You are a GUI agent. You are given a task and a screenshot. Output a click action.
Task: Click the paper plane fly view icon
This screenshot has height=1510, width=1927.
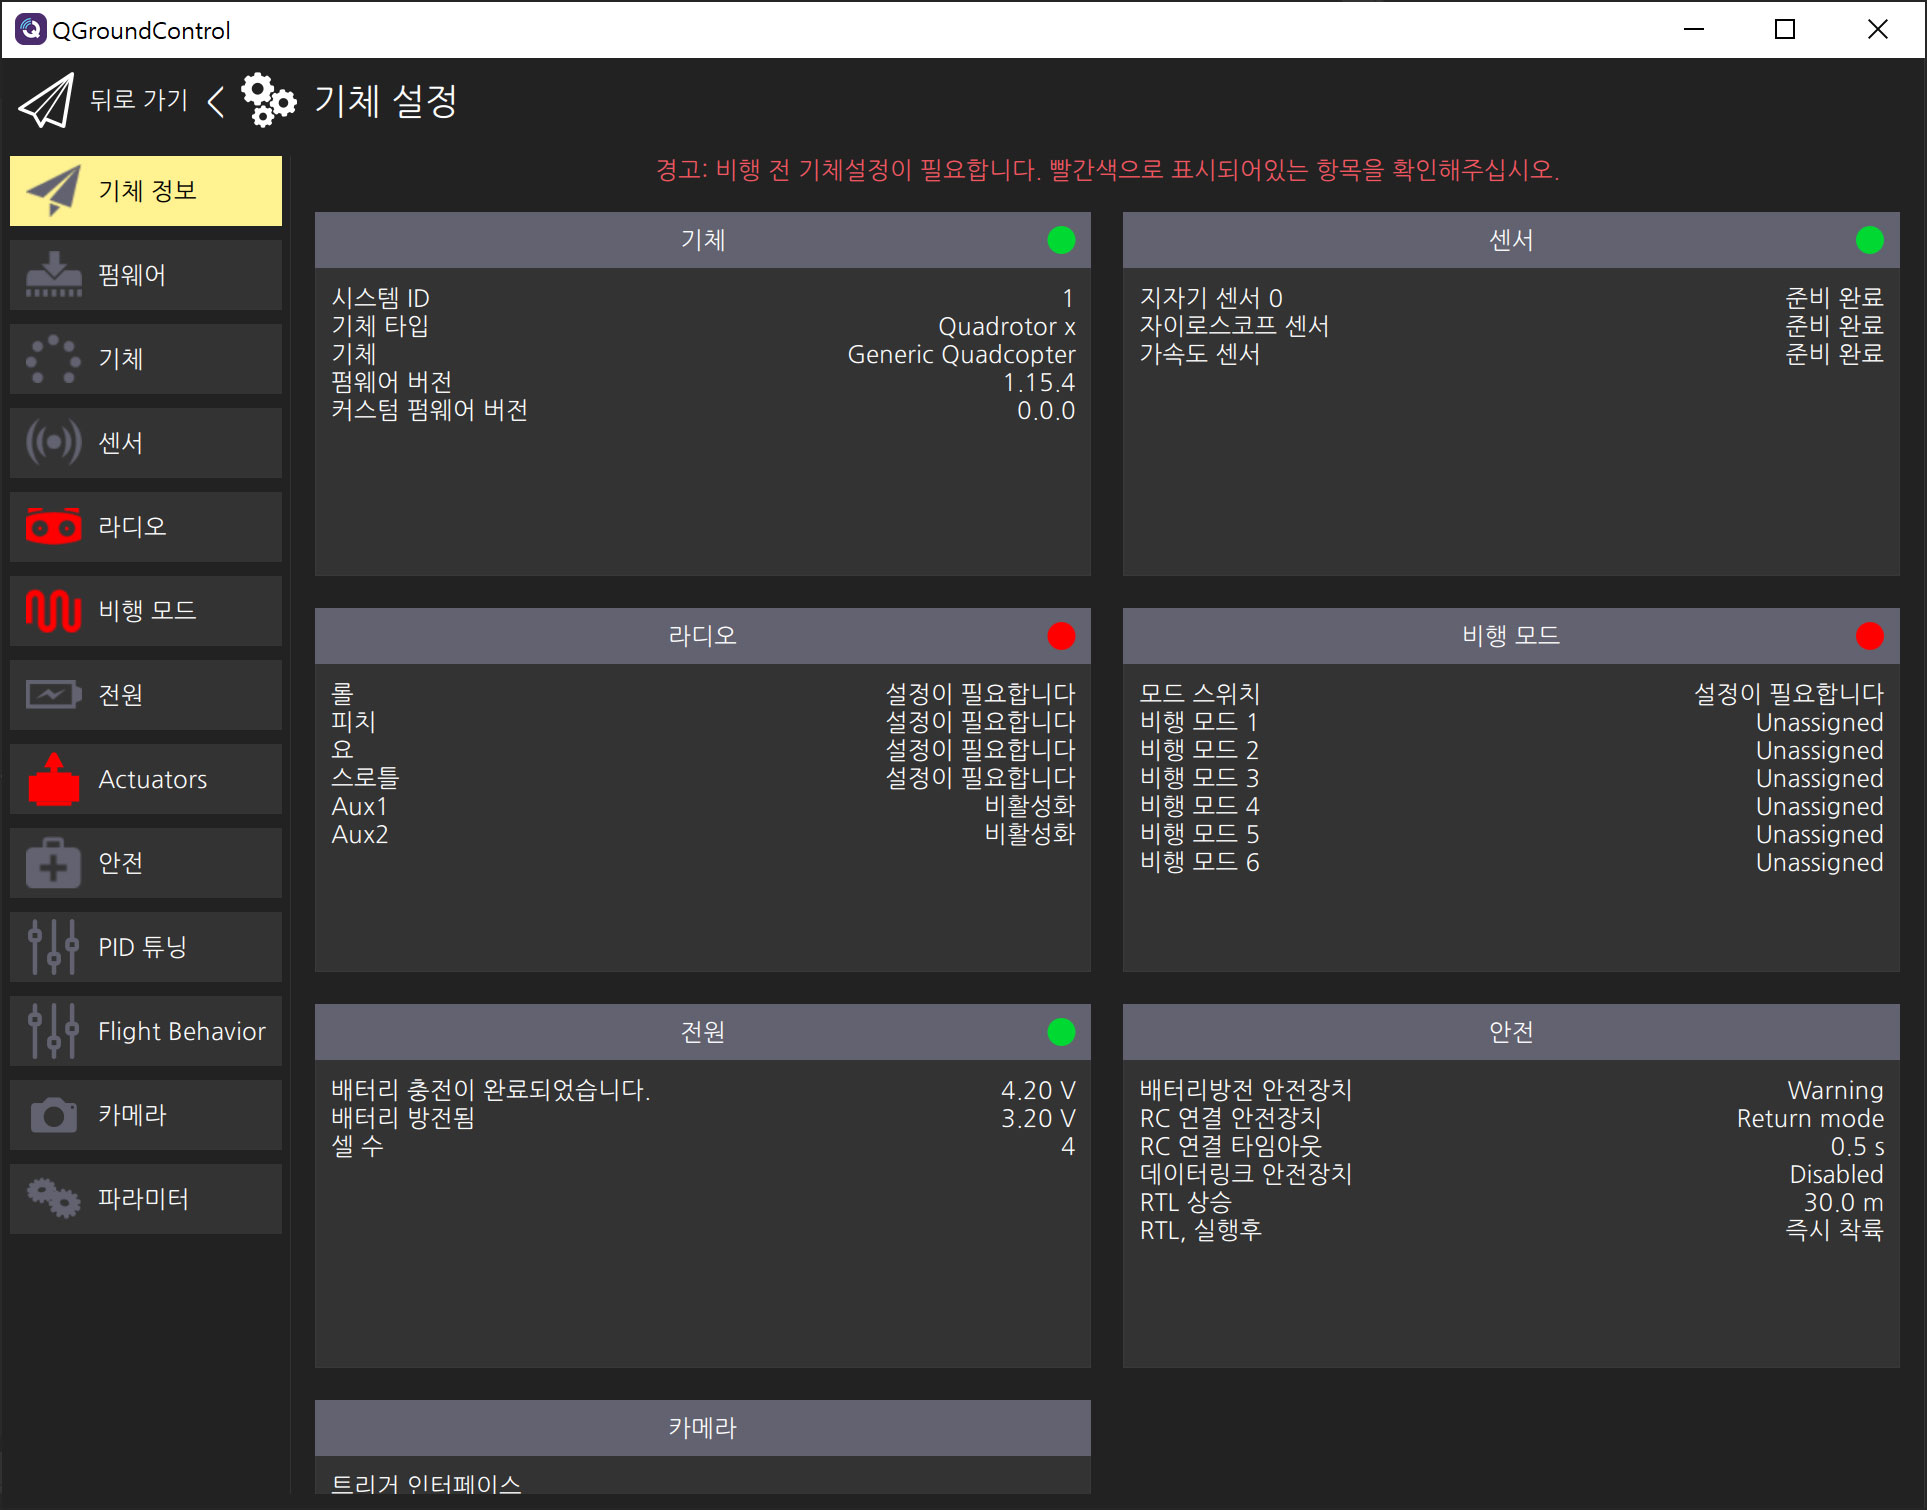coord(46,100)
